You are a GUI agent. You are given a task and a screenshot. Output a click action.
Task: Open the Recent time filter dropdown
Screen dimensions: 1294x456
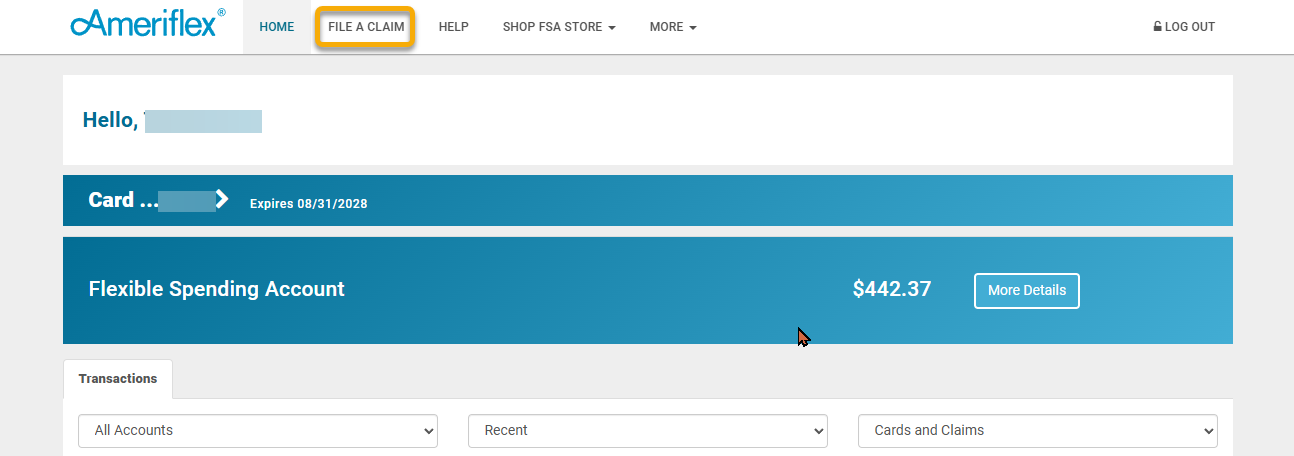point(648,431)
